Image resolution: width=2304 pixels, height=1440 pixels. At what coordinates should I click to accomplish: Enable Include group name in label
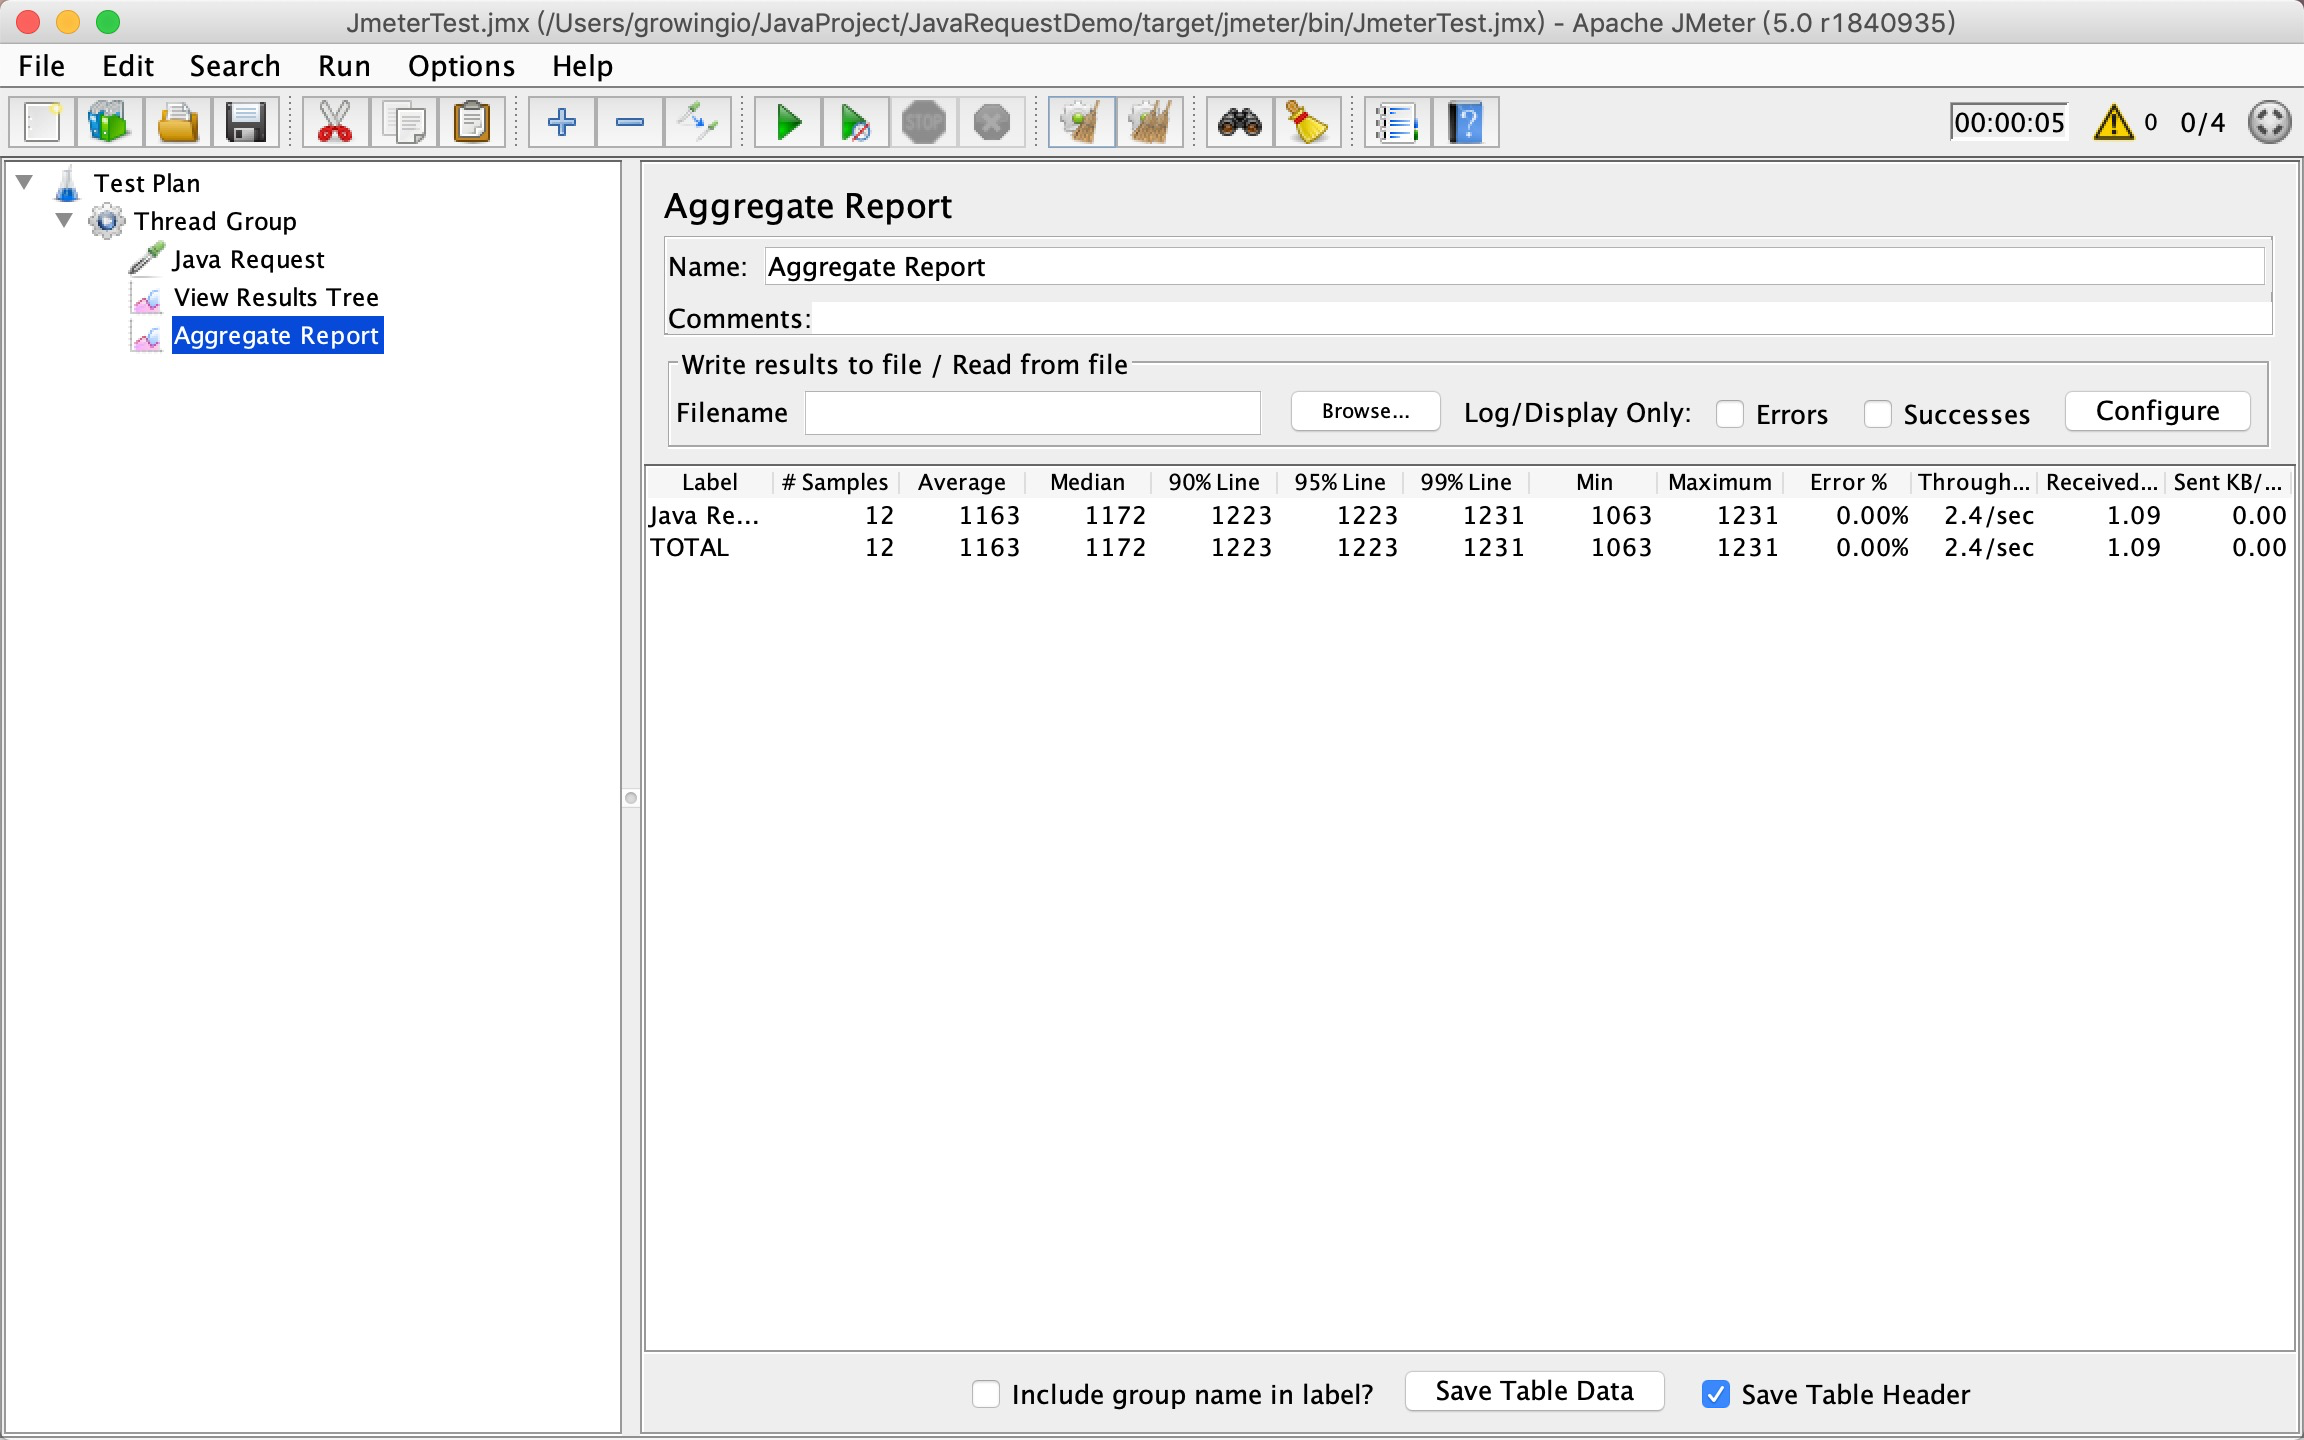pos(986,1394)
